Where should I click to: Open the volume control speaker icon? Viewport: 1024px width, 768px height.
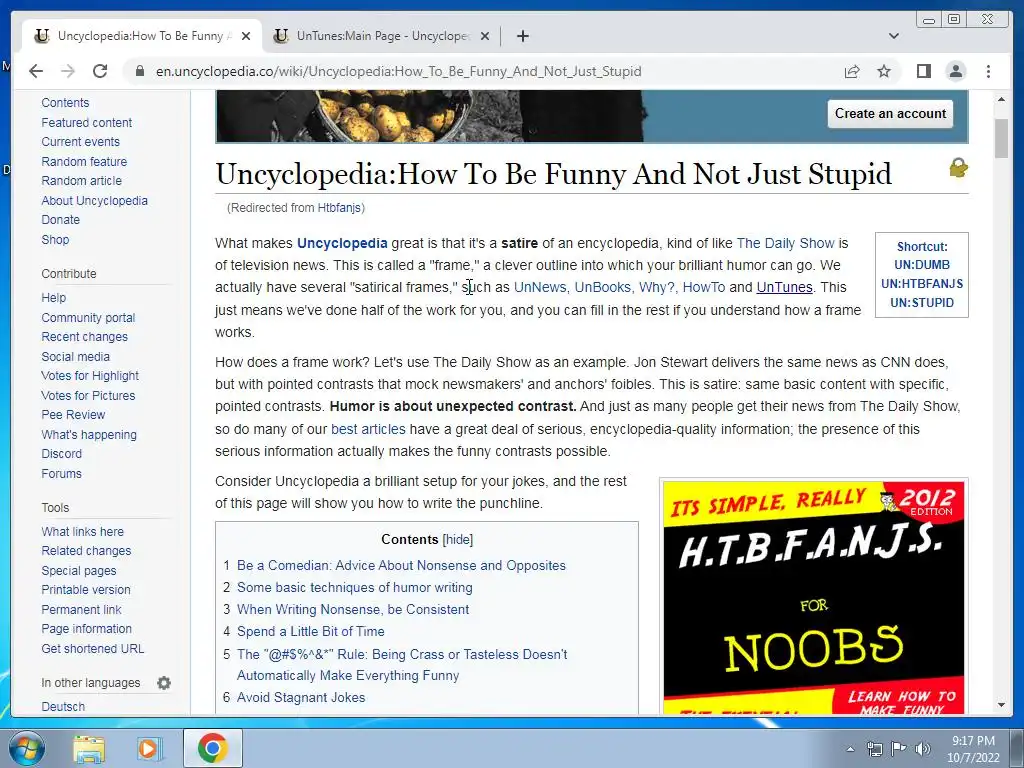pyautogui.click(x=923, y=749)
